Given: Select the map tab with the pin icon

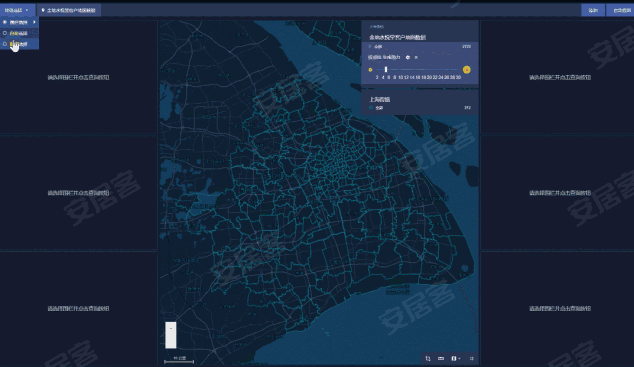Looking at the screenshot, I should 69,10.
